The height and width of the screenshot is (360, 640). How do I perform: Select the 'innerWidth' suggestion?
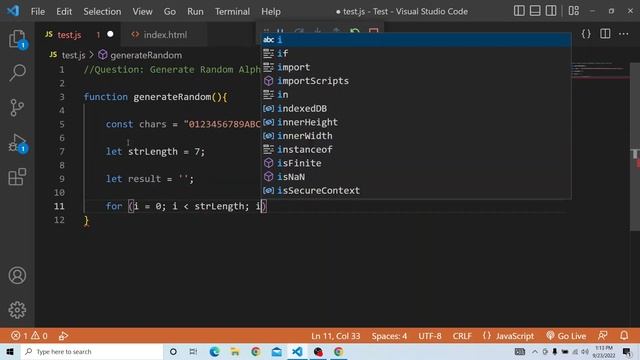(x=416, y=136)
